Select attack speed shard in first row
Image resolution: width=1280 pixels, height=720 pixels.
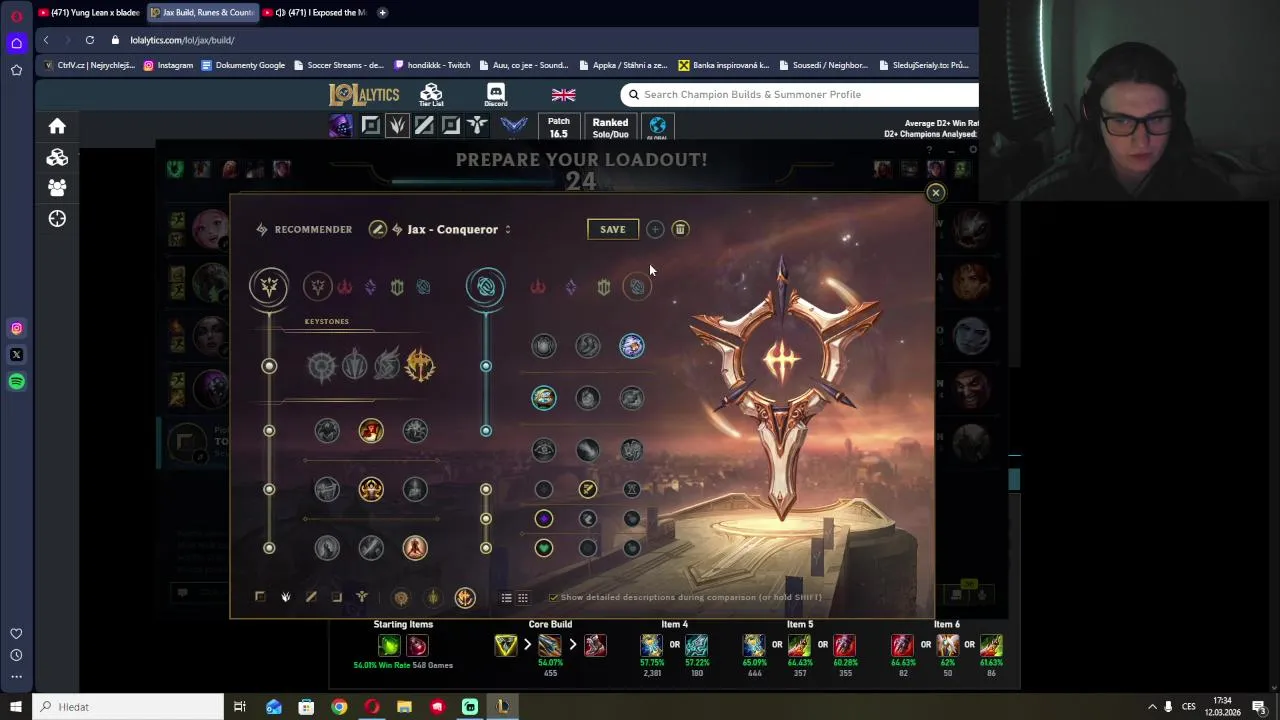tap(588, 489)
